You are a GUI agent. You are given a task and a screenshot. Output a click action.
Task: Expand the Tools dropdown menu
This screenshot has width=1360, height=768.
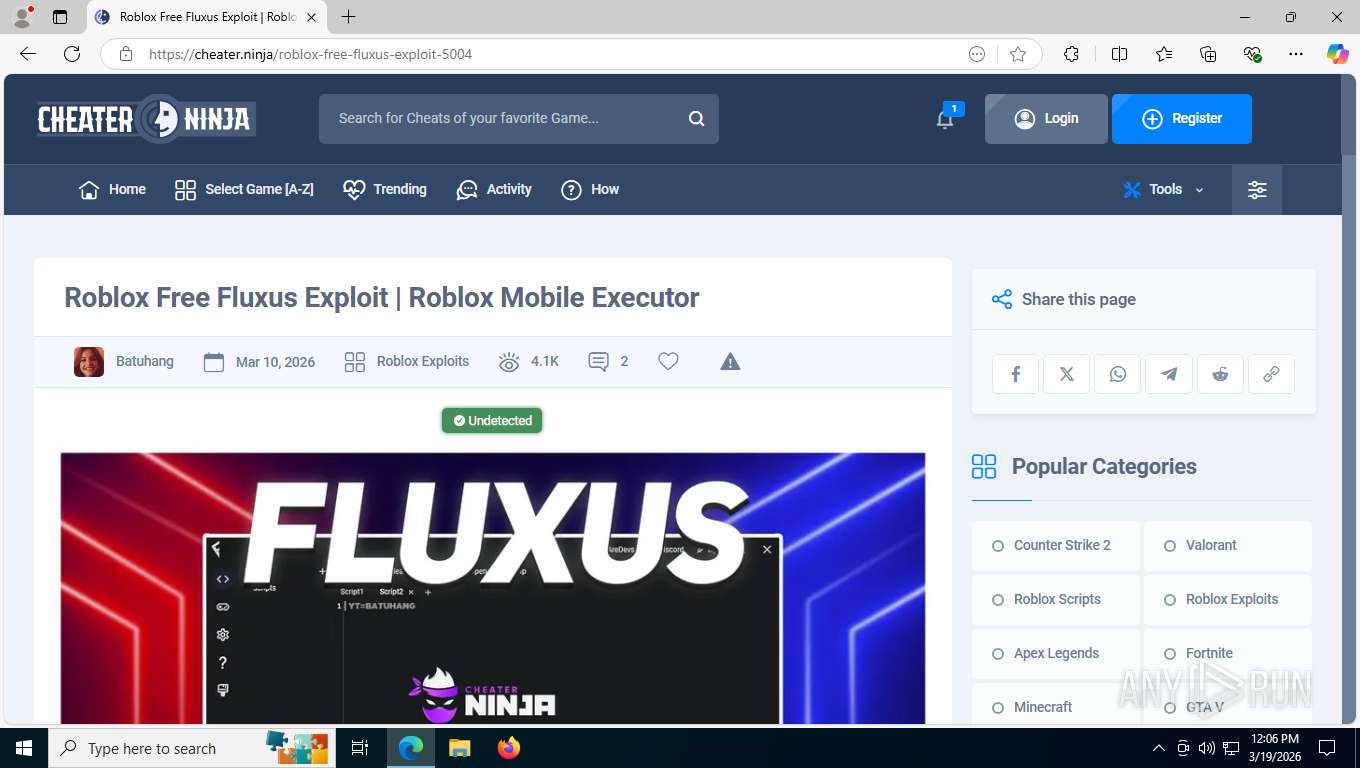pos(1164,190)
